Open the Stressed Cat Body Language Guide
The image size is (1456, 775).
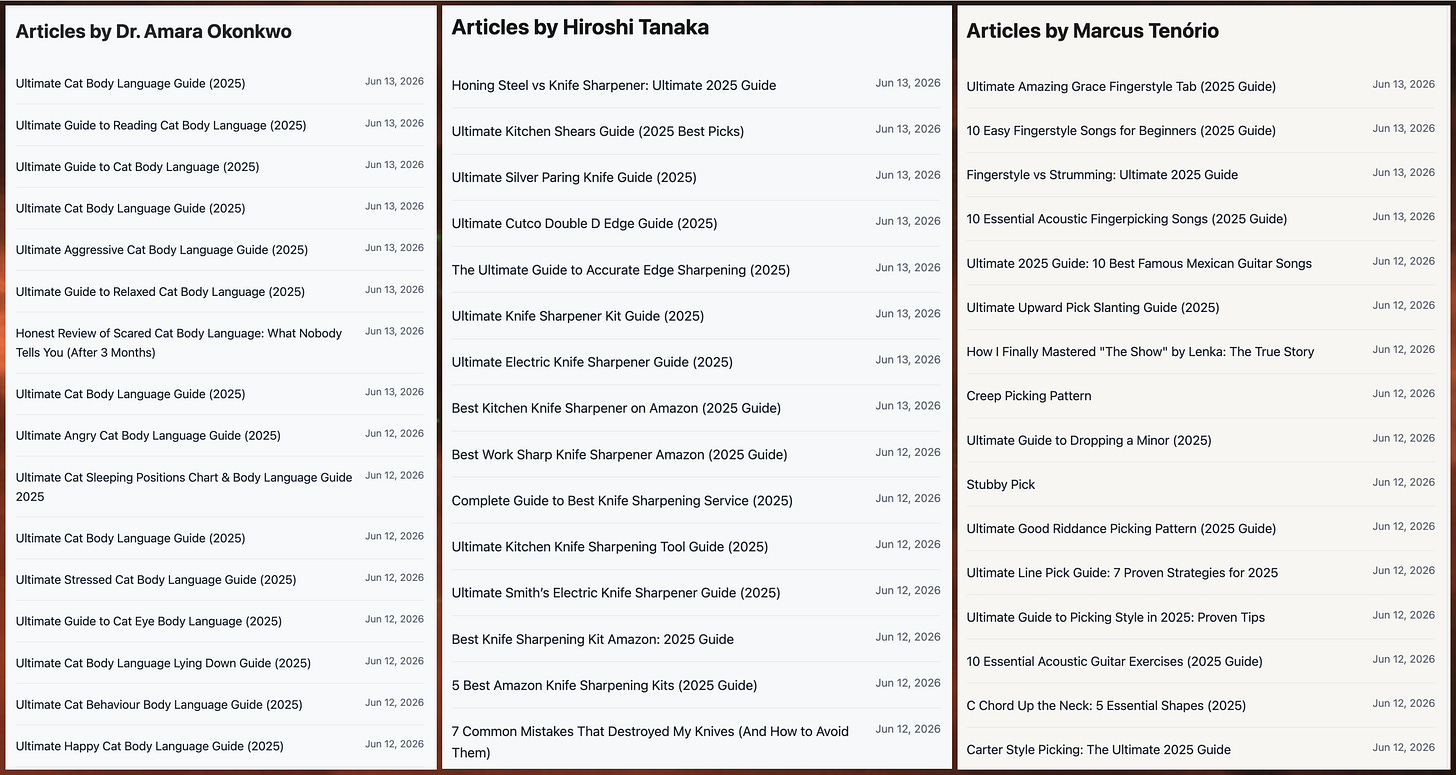pos(156,580)
